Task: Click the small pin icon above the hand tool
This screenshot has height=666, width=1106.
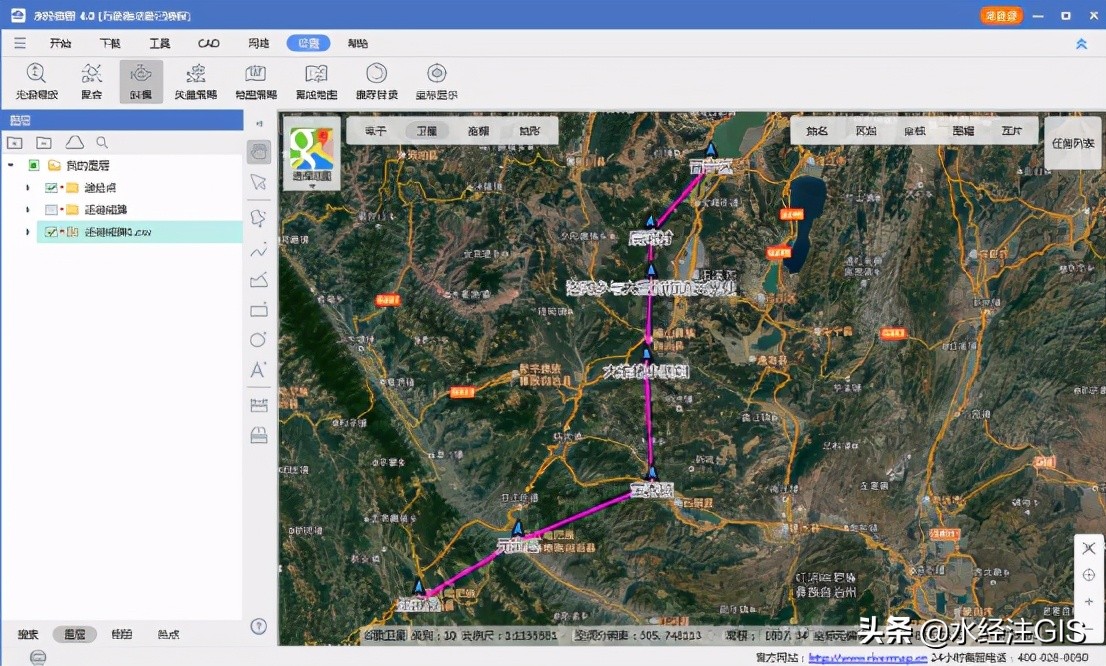Action: (x=260, y=123)
